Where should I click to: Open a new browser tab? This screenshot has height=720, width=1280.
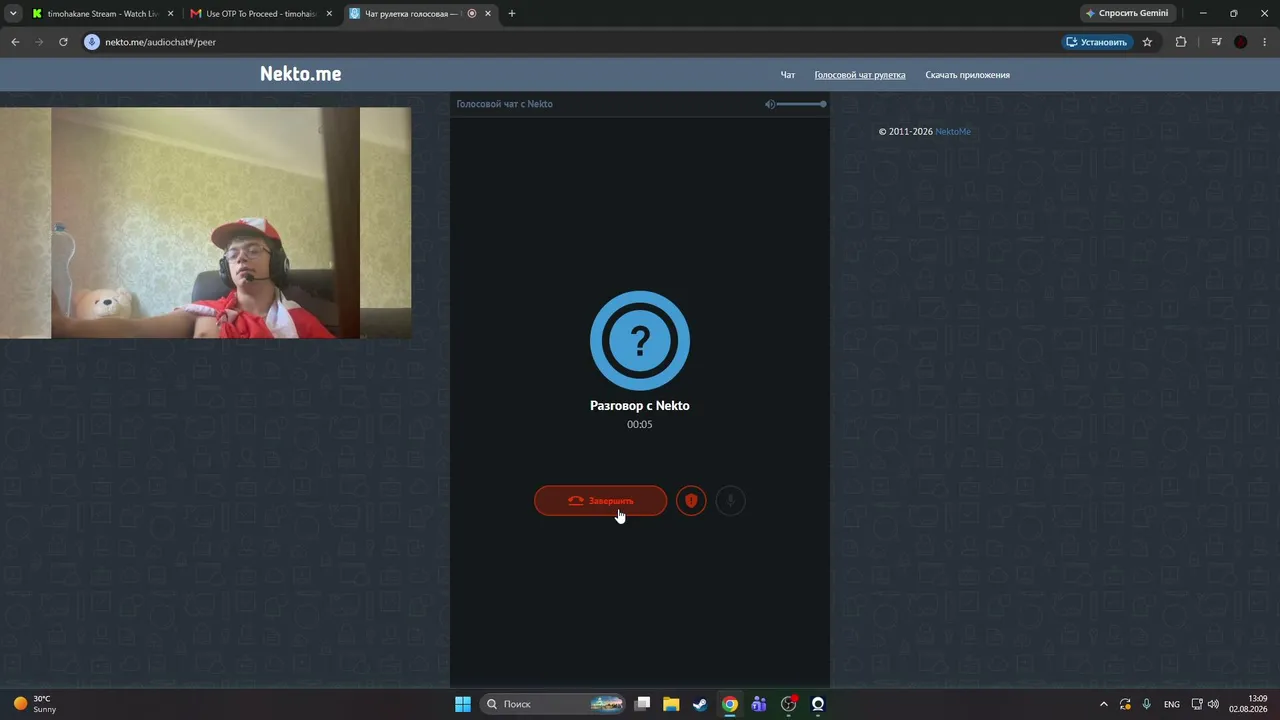(x=512, y=14)
